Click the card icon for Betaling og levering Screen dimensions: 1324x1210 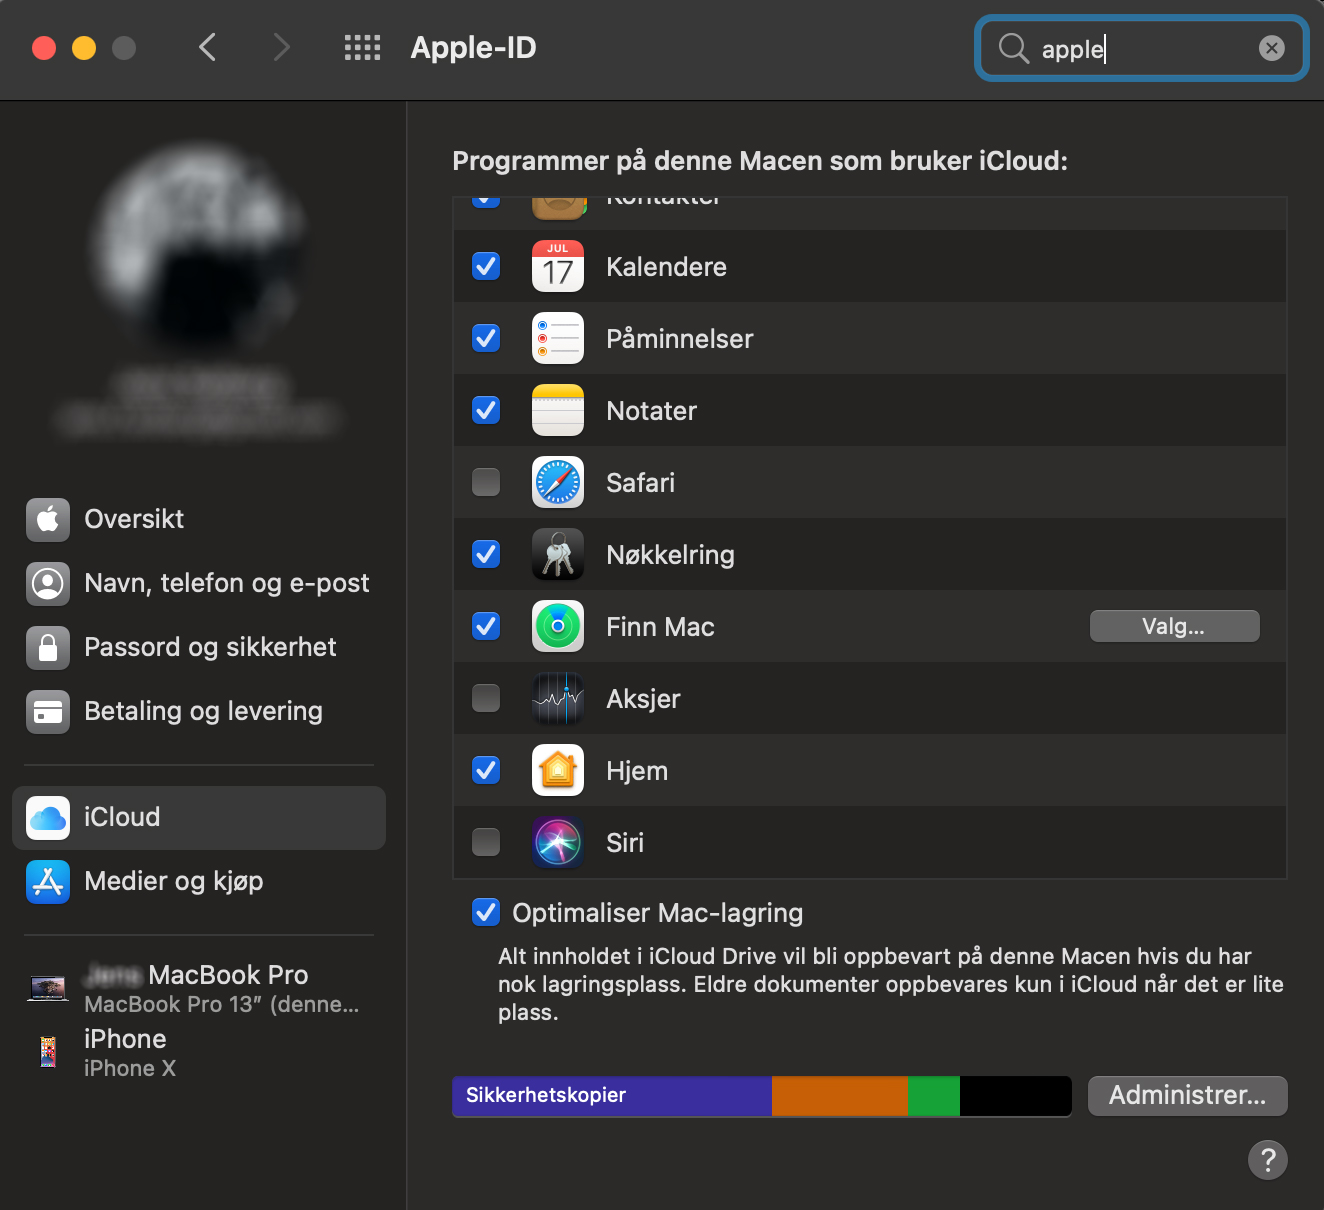click(x=48, y=711)
